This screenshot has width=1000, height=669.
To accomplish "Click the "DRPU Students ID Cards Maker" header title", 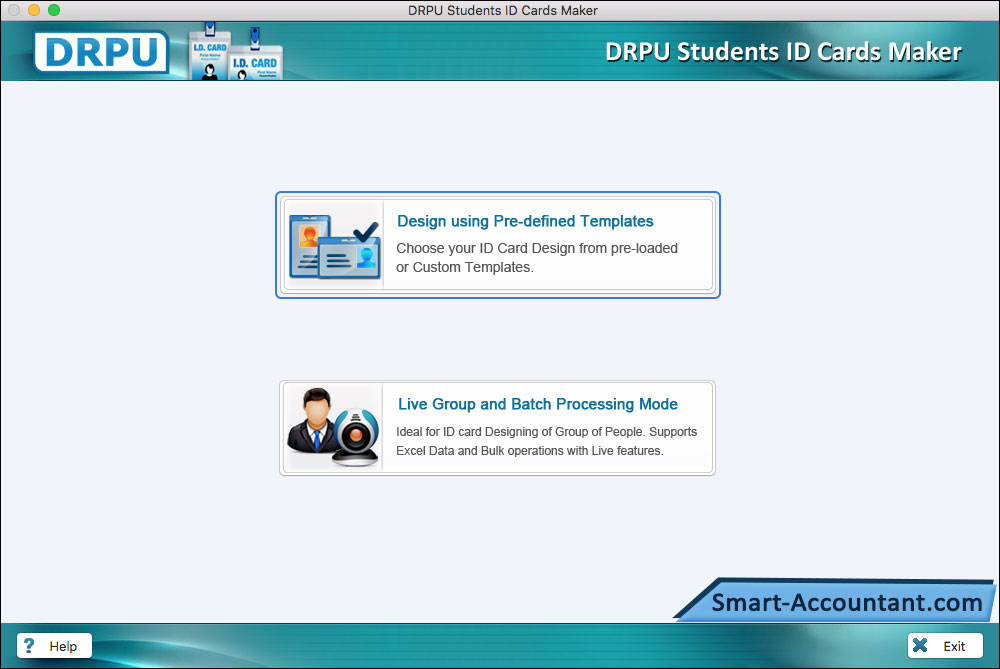I will (x=783, y=52).
